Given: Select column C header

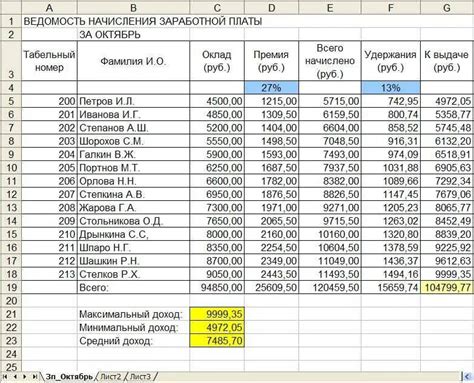Looking at the screenshot, I should [217, 7].
